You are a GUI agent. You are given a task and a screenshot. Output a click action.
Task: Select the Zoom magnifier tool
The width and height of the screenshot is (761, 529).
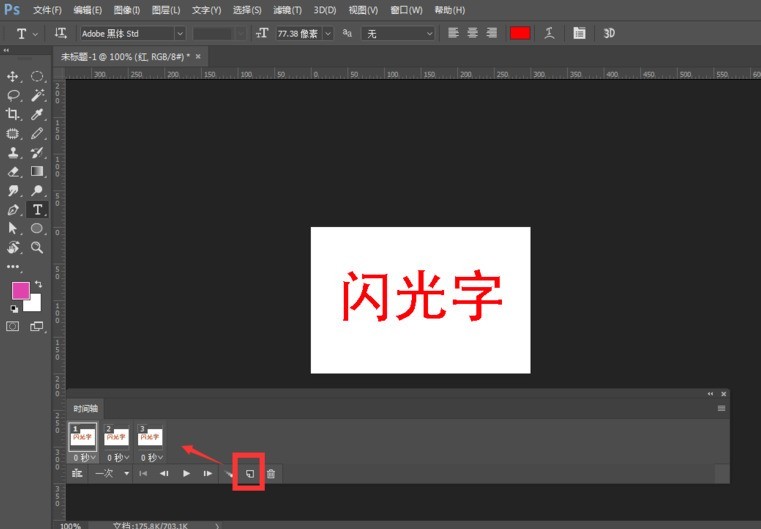(37, 248)
